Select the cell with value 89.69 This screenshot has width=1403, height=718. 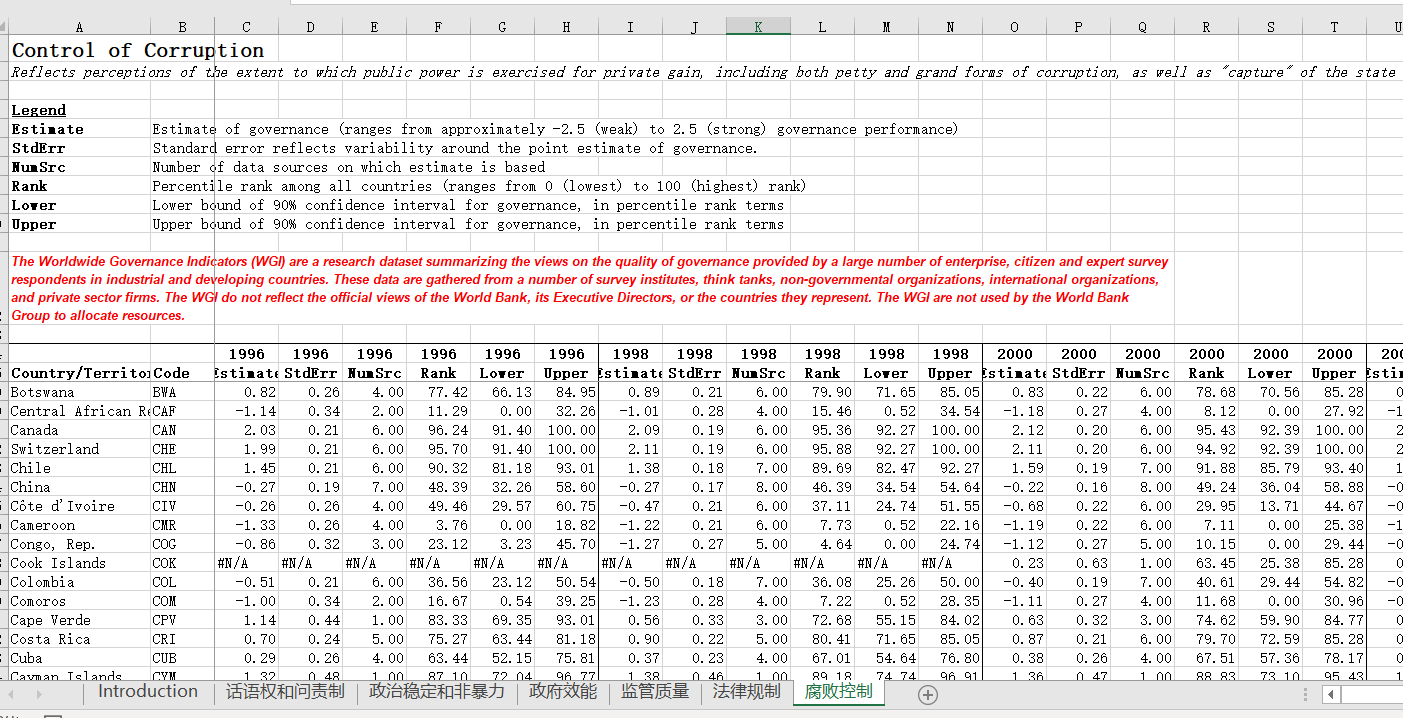tap(822, 468)
